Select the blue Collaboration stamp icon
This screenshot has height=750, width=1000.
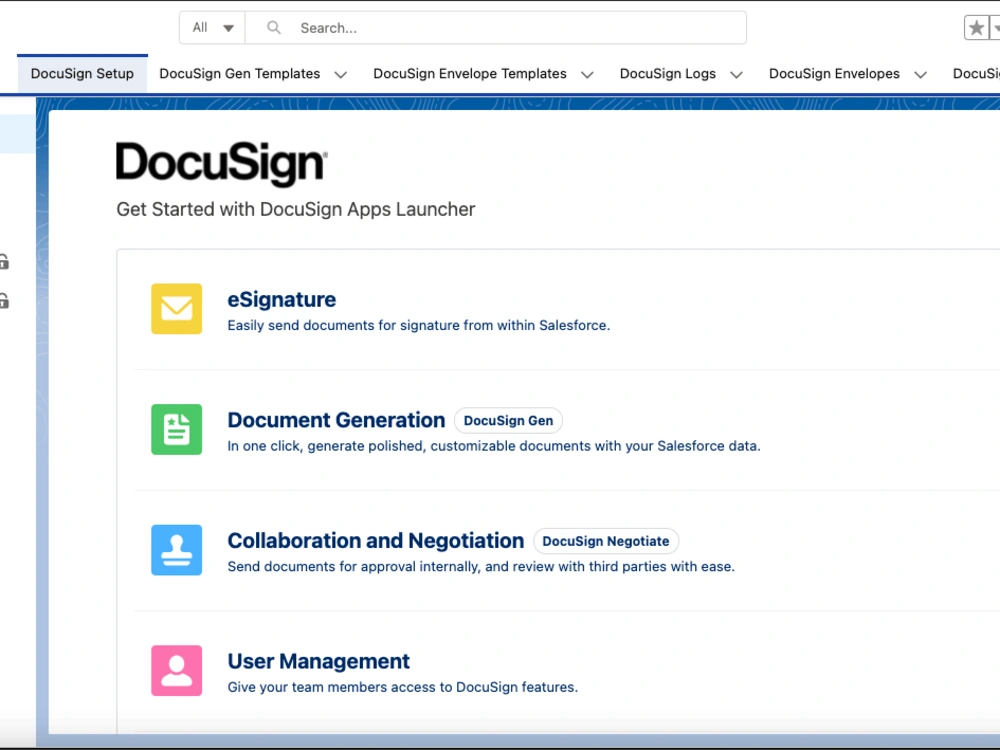[176, 550]
